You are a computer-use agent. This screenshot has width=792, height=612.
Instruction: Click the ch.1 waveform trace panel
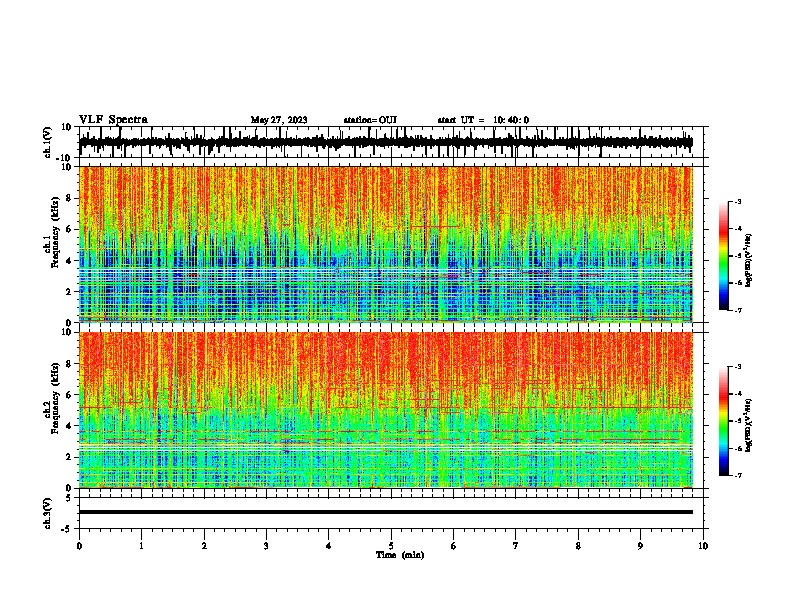(x=391, y=142)
